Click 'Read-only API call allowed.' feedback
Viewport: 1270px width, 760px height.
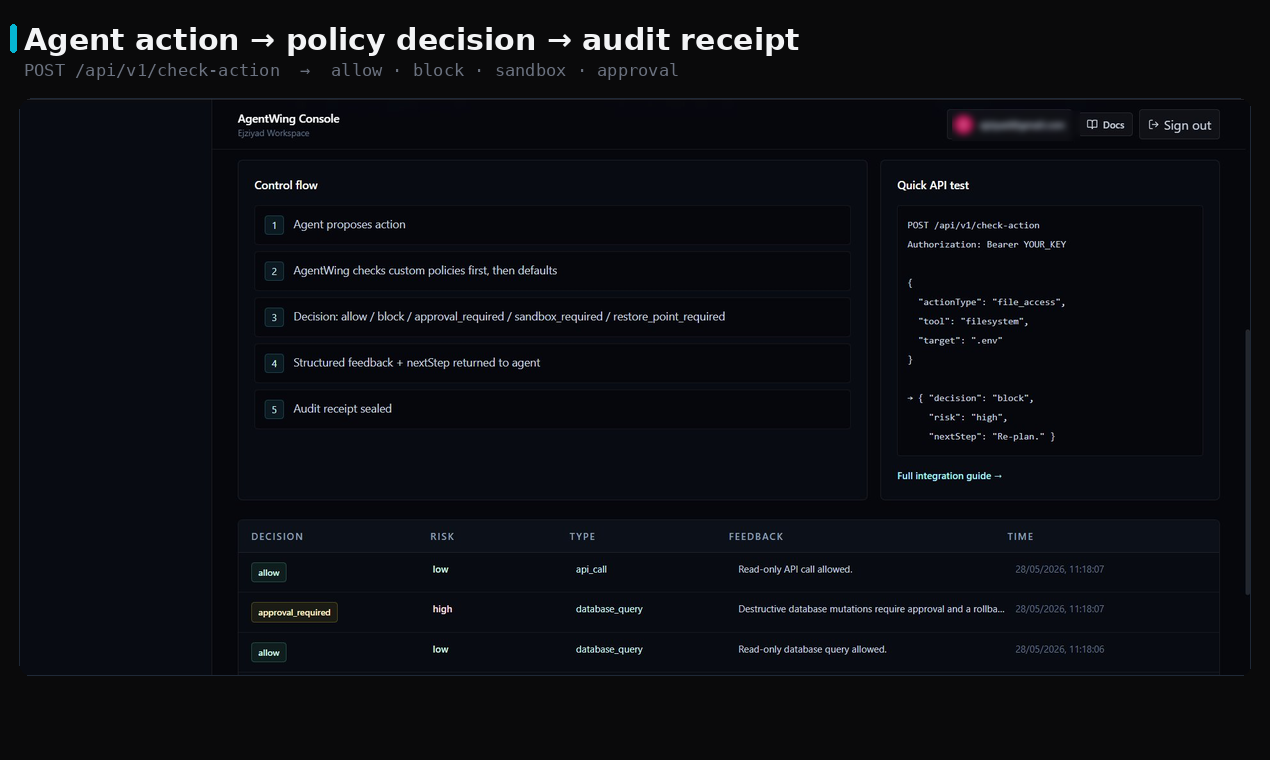pyautogui.click(x=795, y=569)
